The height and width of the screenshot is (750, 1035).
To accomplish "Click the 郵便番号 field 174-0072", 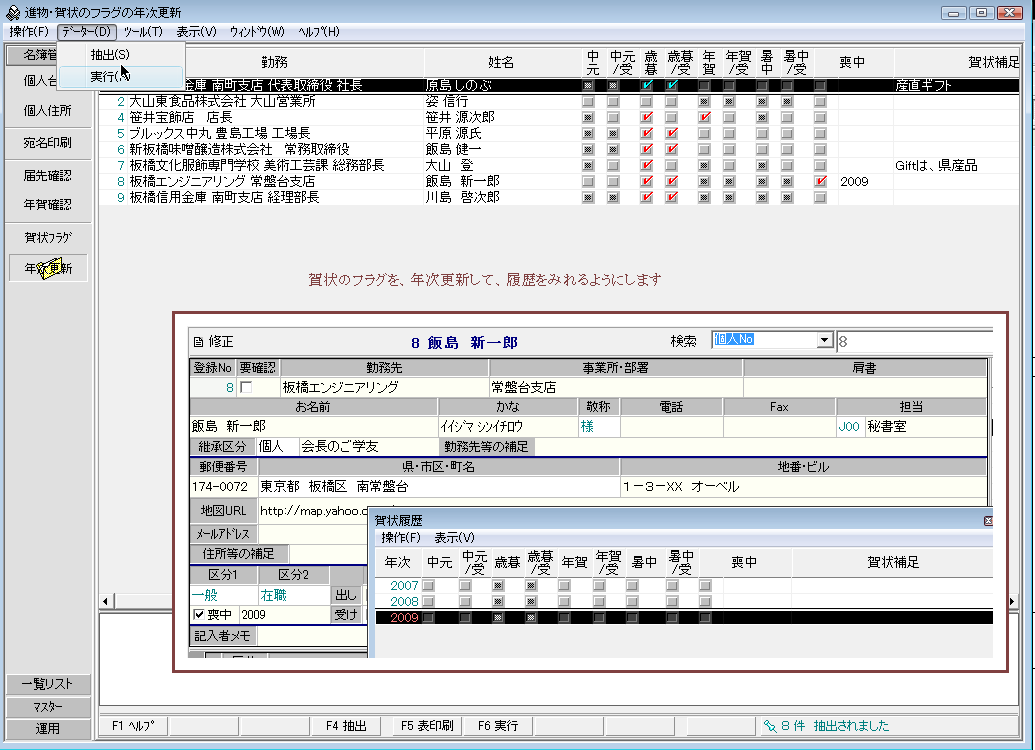I will click(223, 487).
